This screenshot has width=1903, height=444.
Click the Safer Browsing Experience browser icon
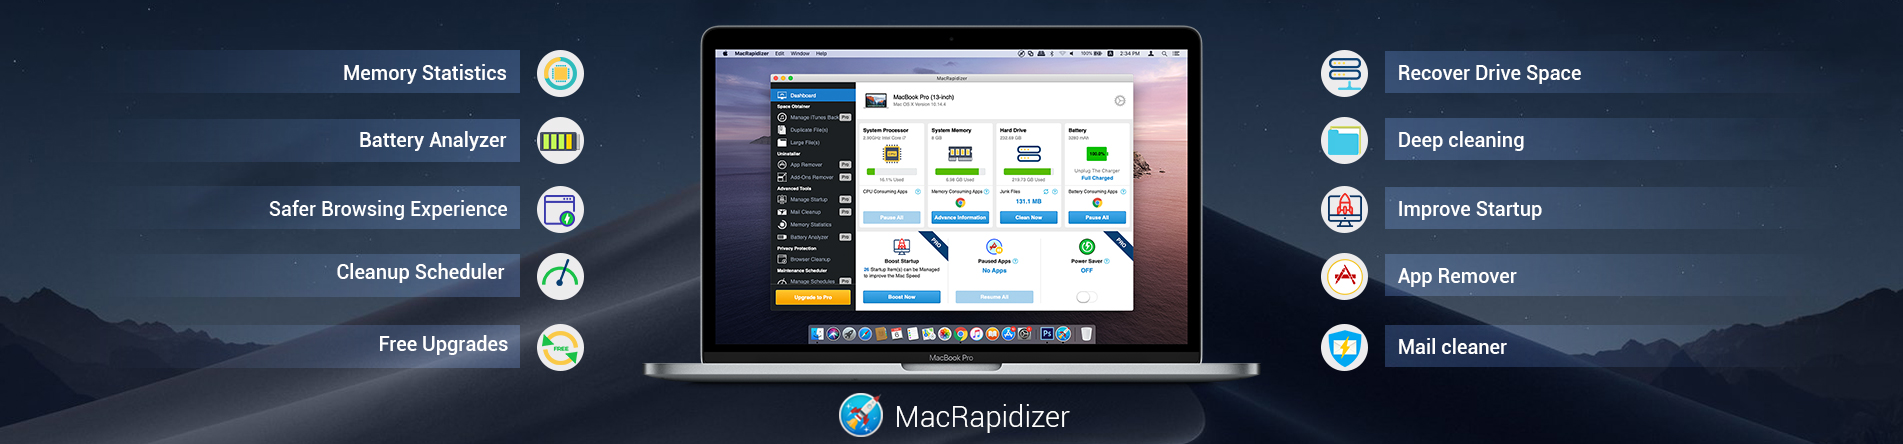pyautogui.click(x=560, y=209)
